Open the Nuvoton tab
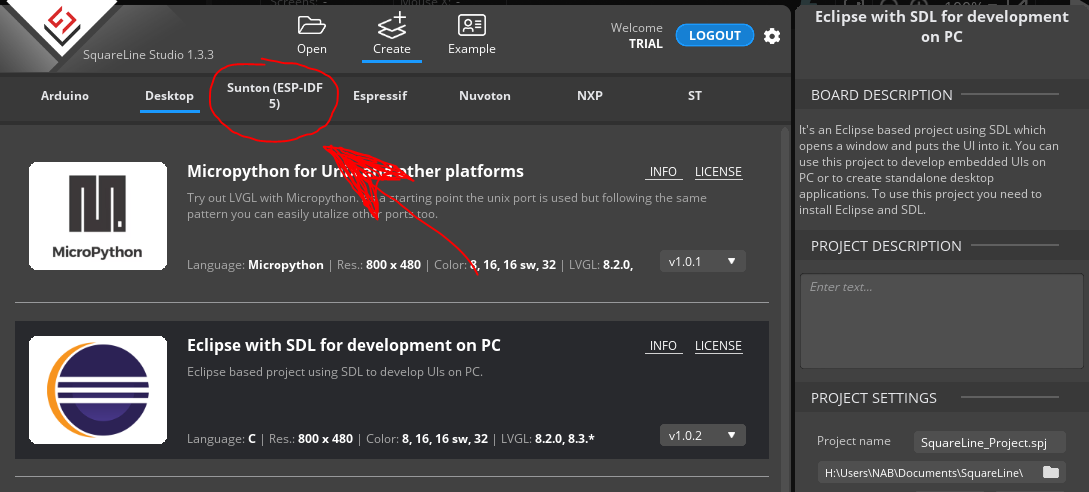Image resolution: width=1089 pixels, height=492 pixels. coord(485,96)
